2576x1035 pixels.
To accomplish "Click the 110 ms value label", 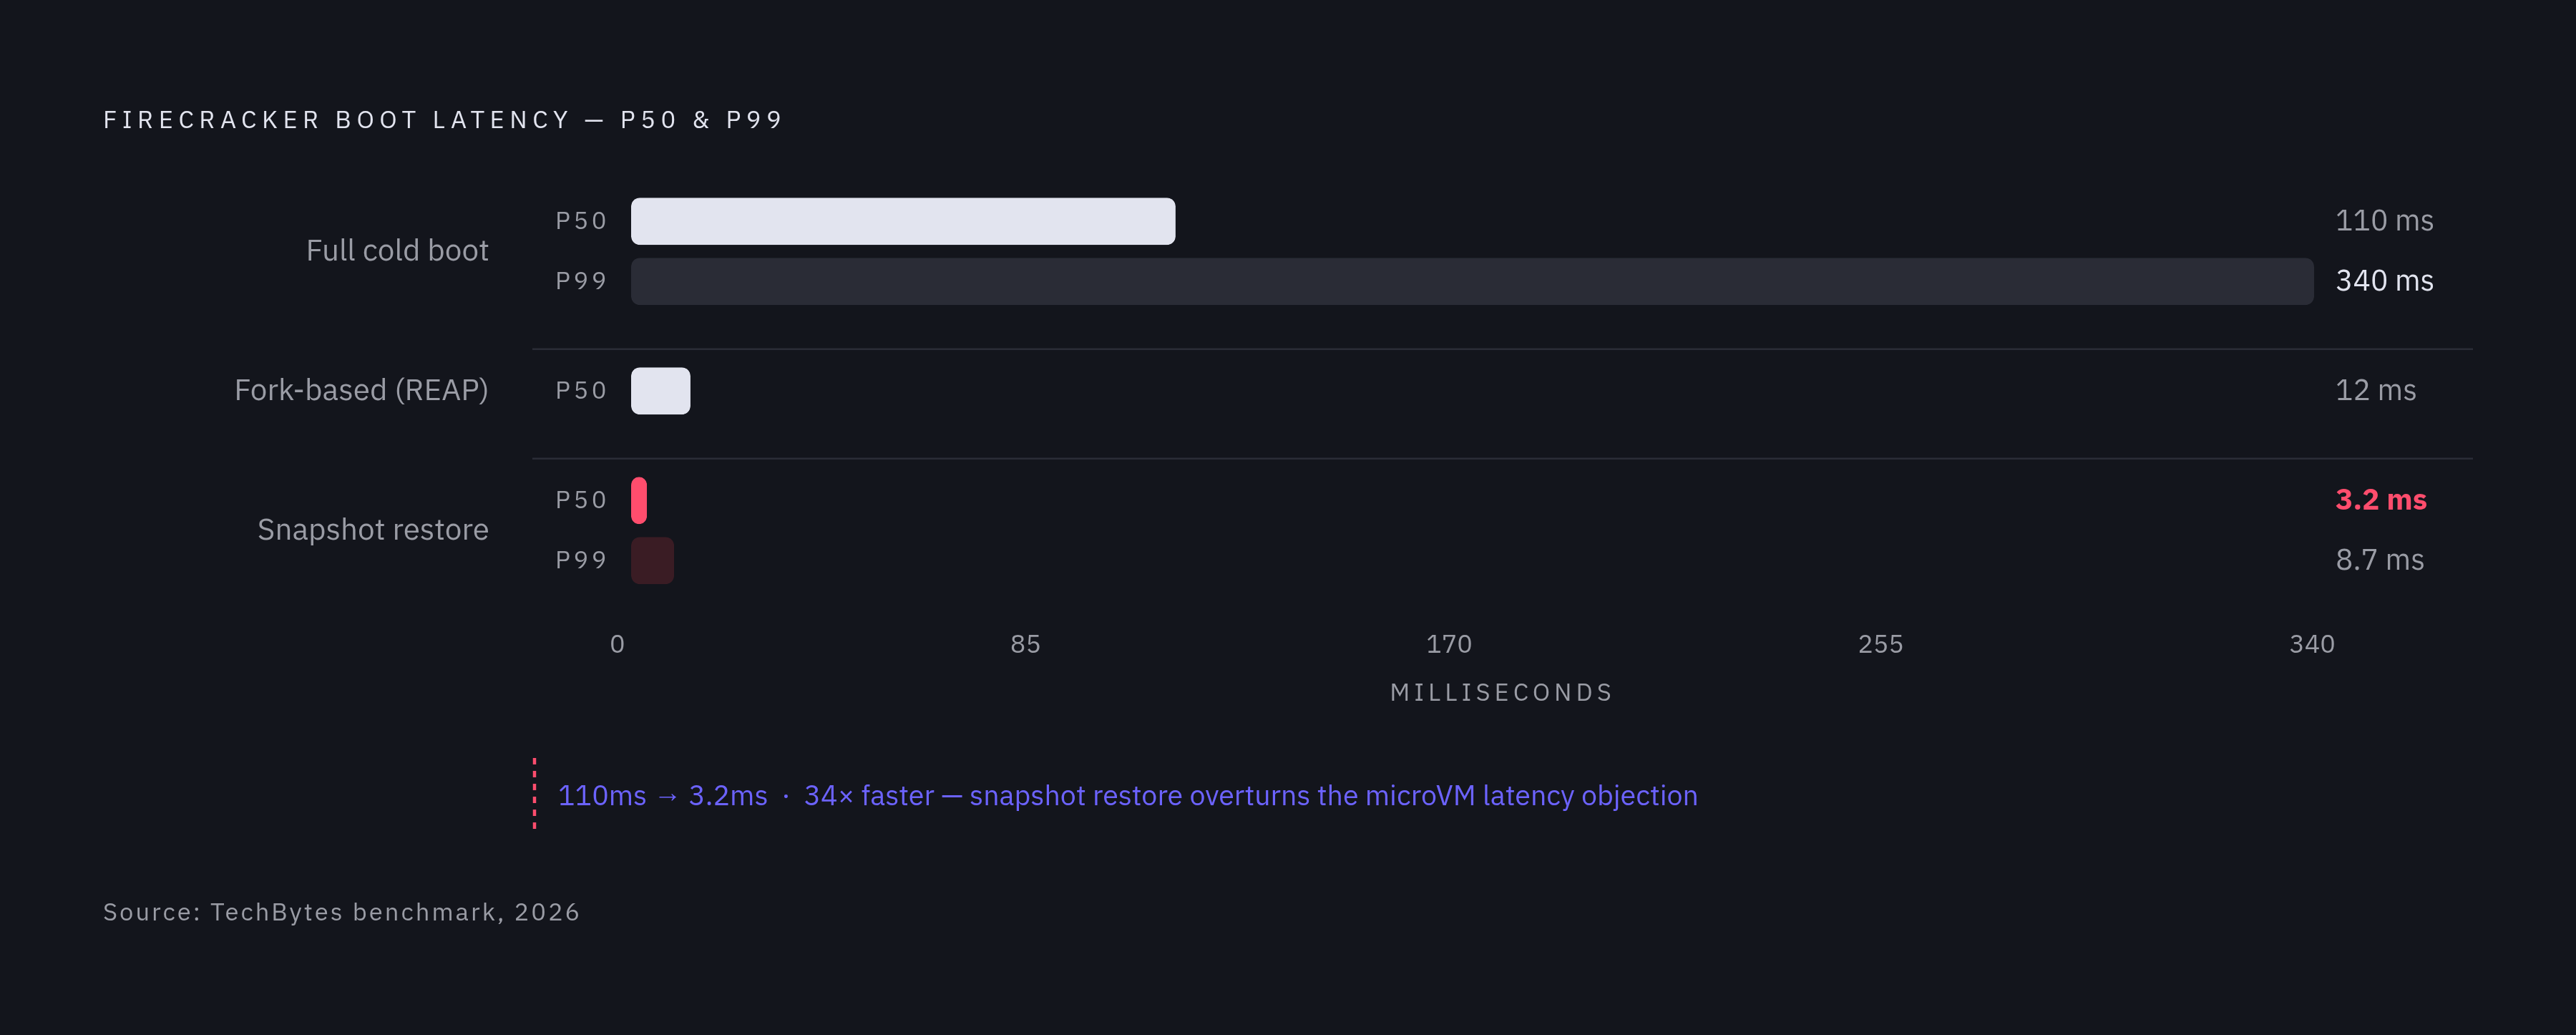I will [2384, 221].
